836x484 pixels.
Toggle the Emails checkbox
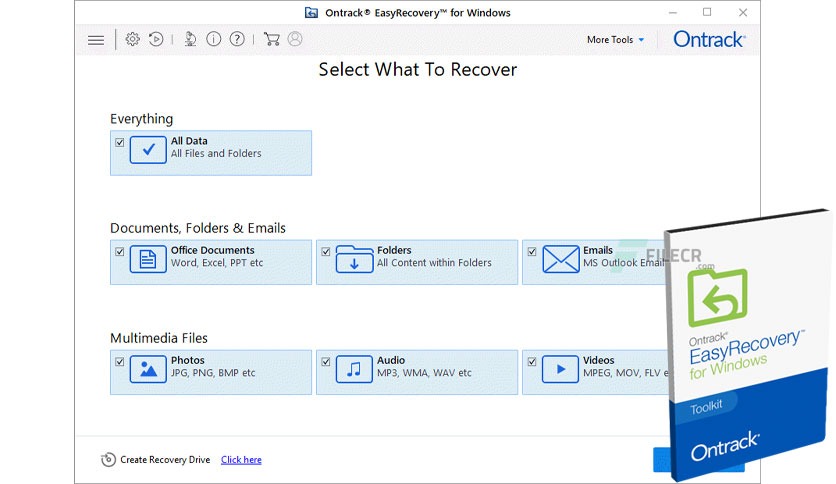point(532,252)
